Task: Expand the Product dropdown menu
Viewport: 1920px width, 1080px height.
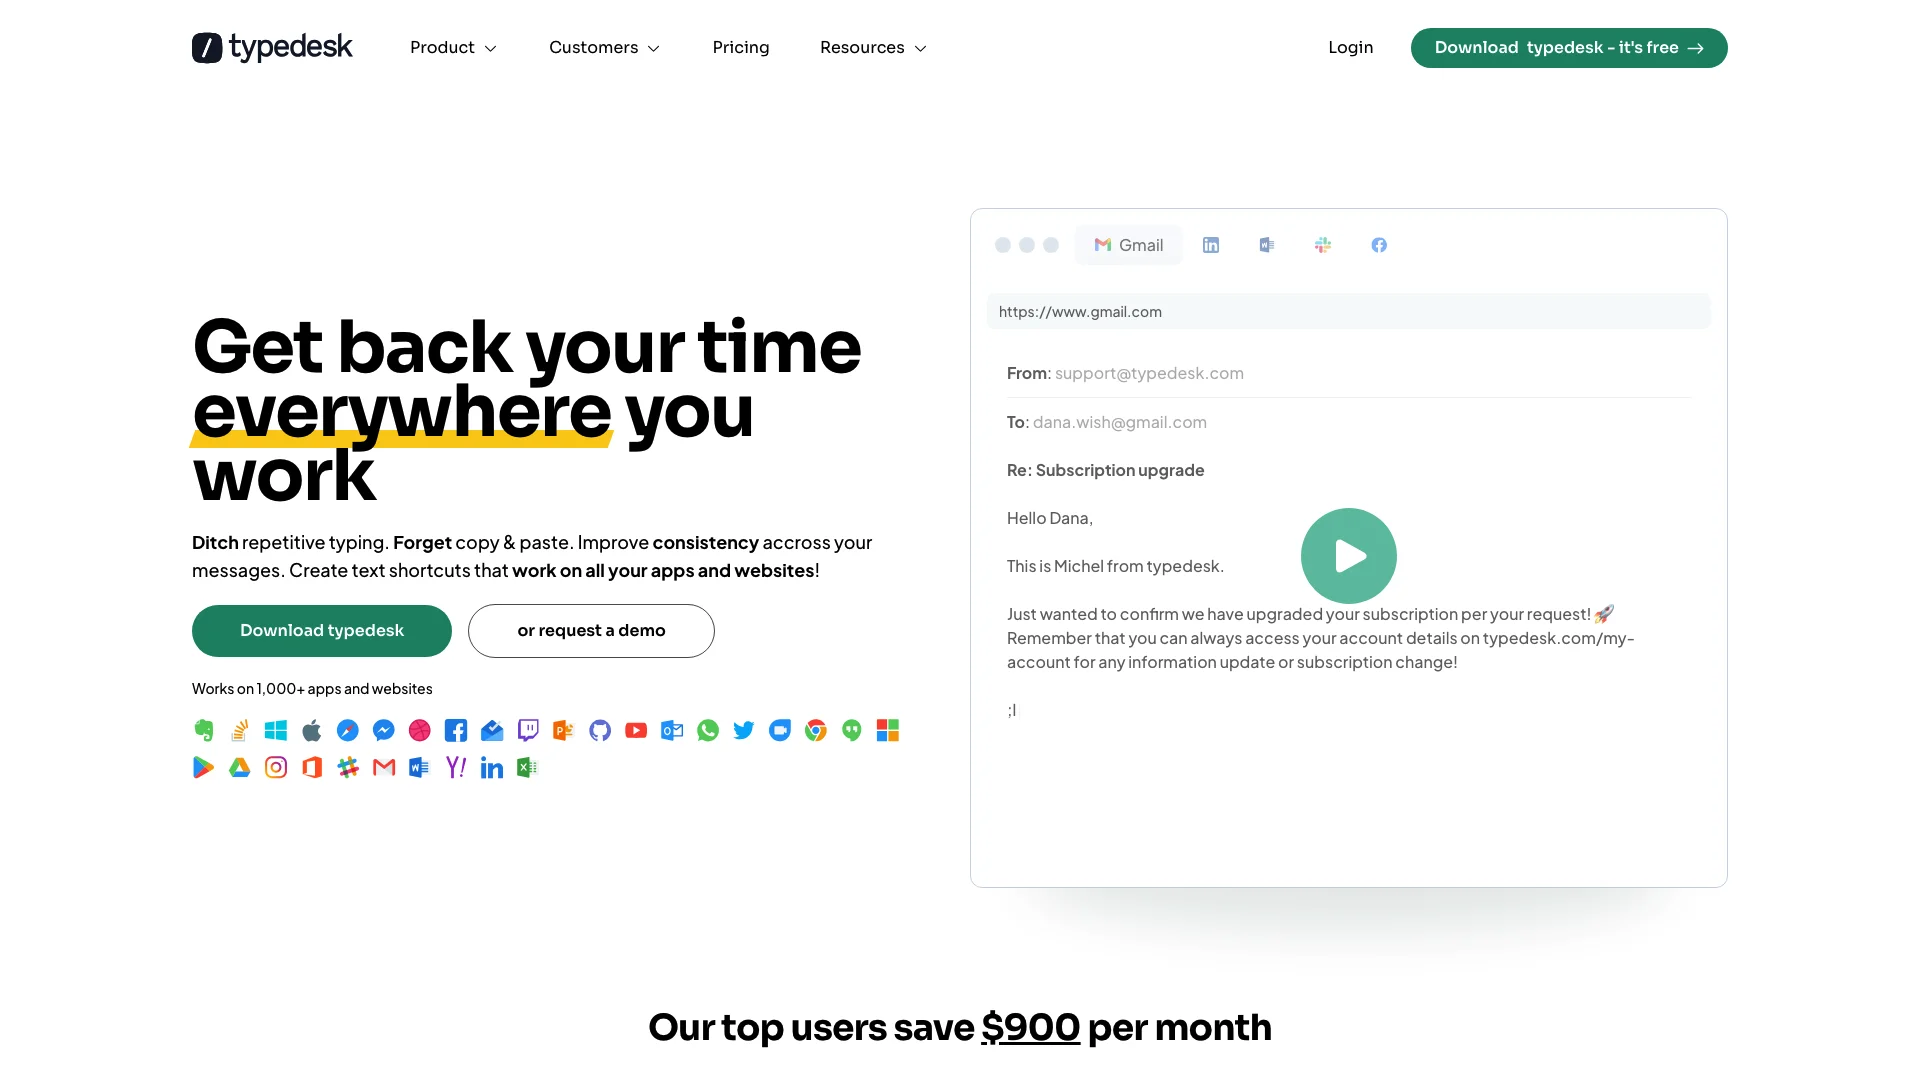Action: (455, 47)
